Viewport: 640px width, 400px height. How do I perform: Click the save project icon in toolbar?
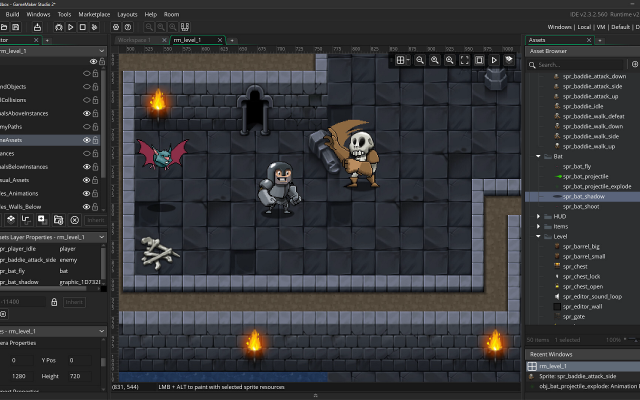tap(16, 27)
